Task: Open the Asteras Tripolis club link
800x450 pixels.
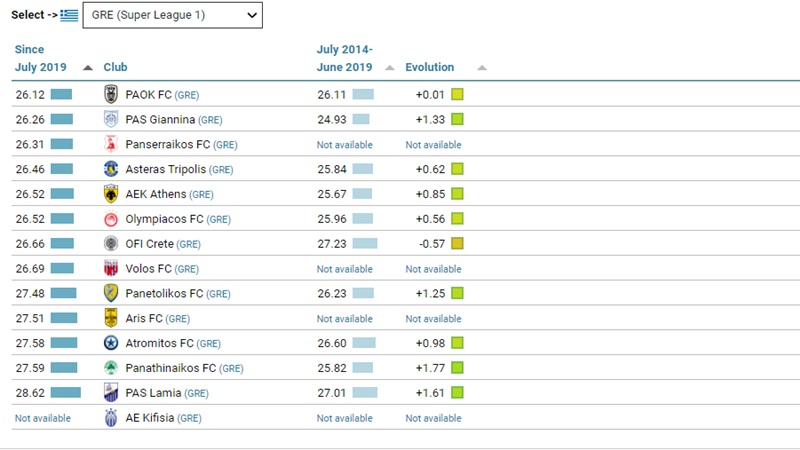Action: point(166,169)
